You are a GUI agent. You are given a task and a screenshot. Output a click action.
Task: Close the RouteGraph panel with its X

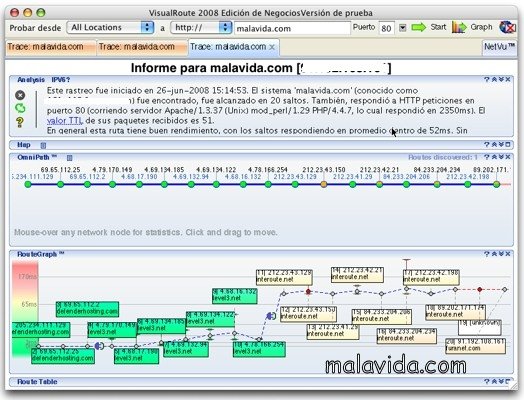[508, 254]
